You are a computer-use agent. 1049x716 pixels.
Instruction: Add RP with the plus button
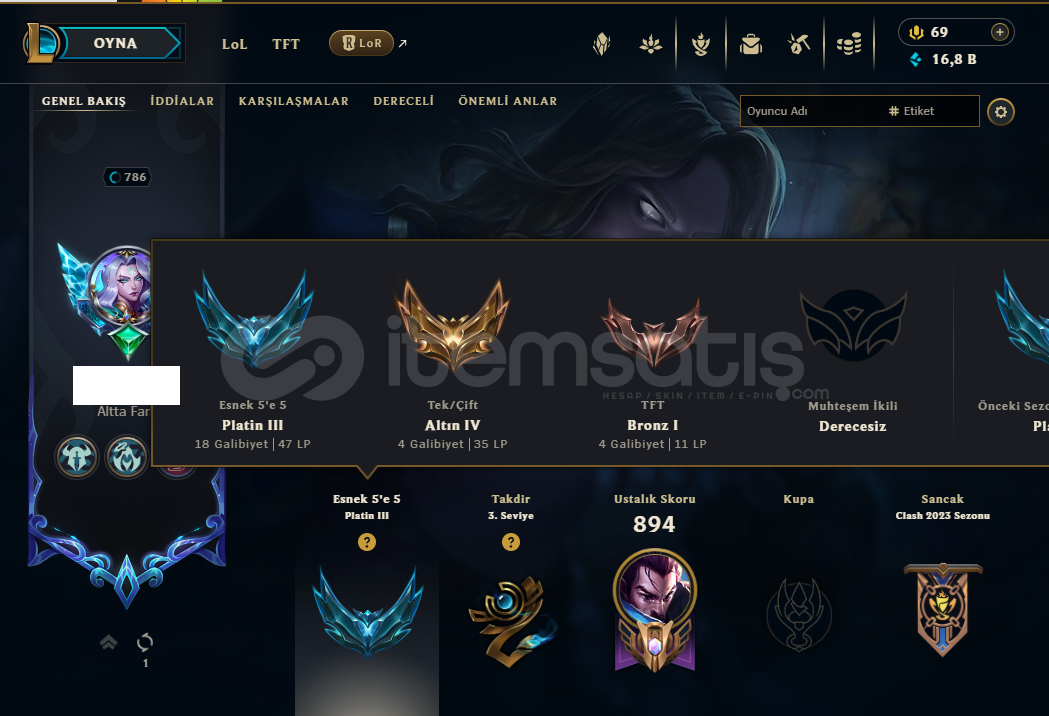999,32
